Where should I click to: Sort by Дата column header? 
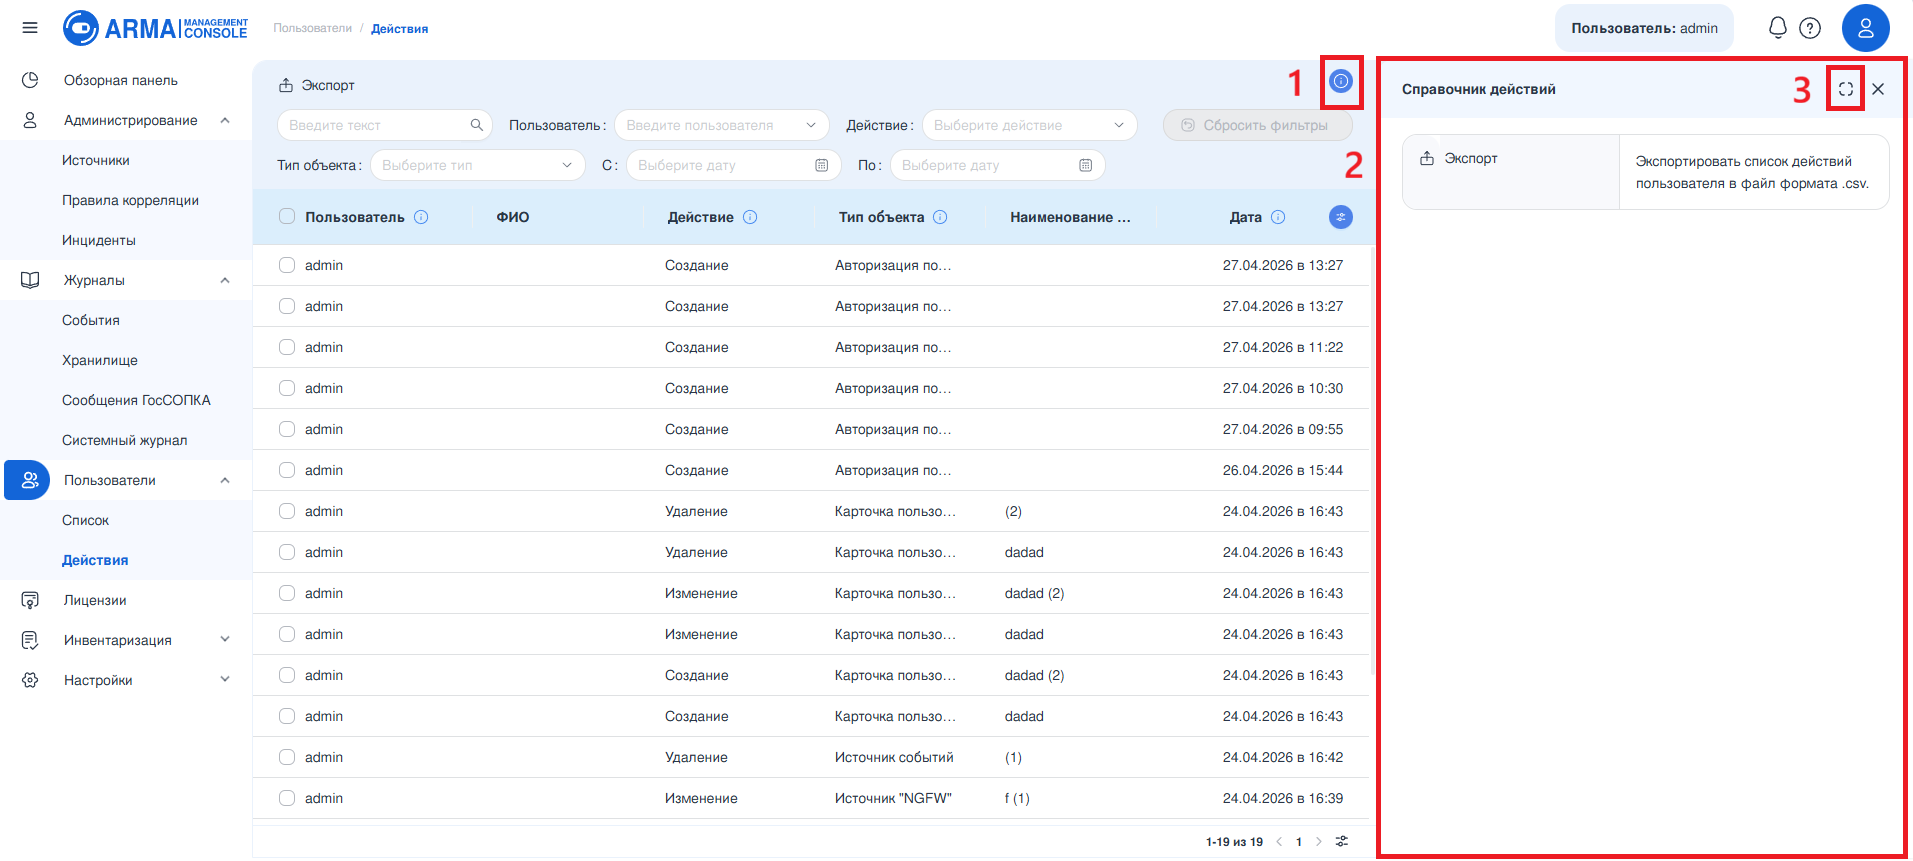click(1246, 217)
